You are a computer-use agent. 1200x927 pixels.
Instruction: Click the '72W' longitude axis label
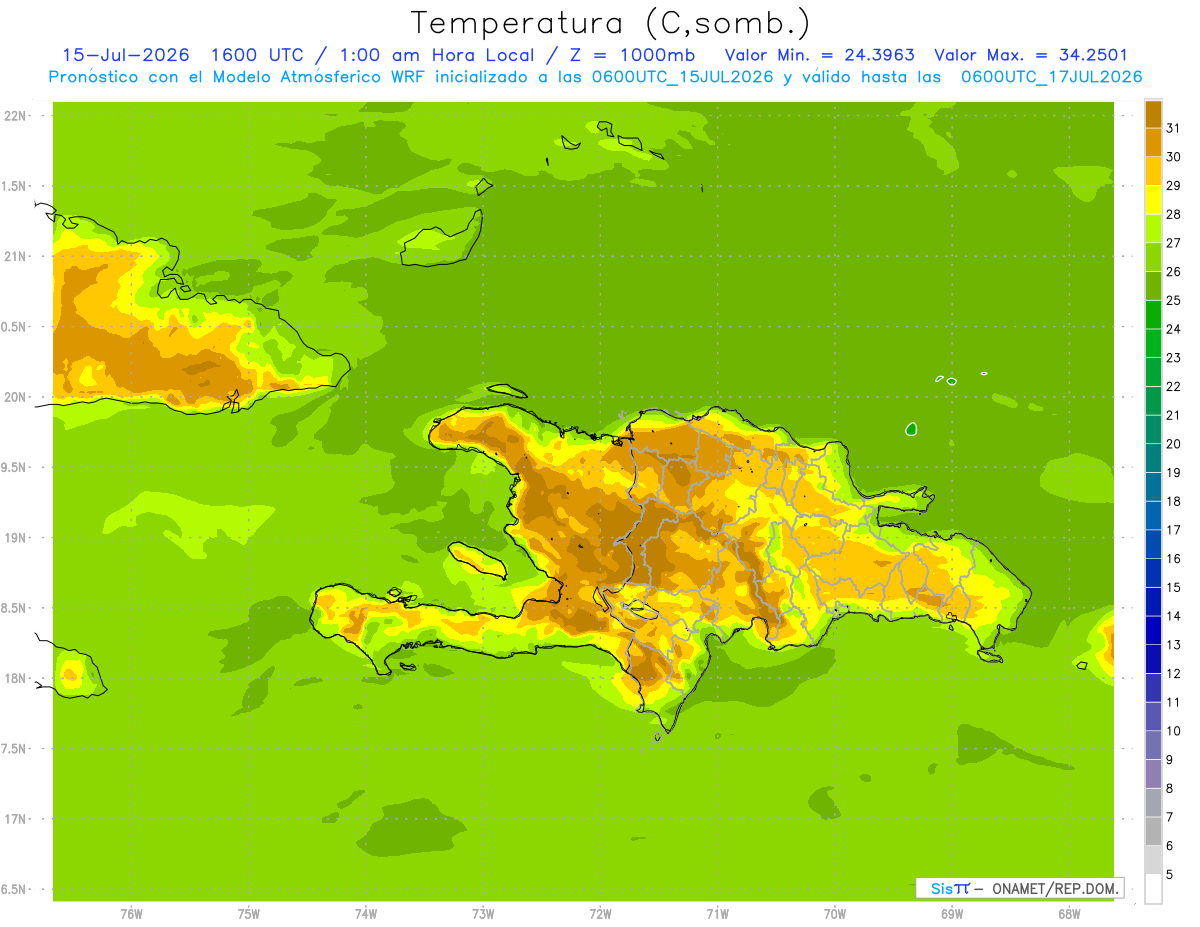pos(600,914)
